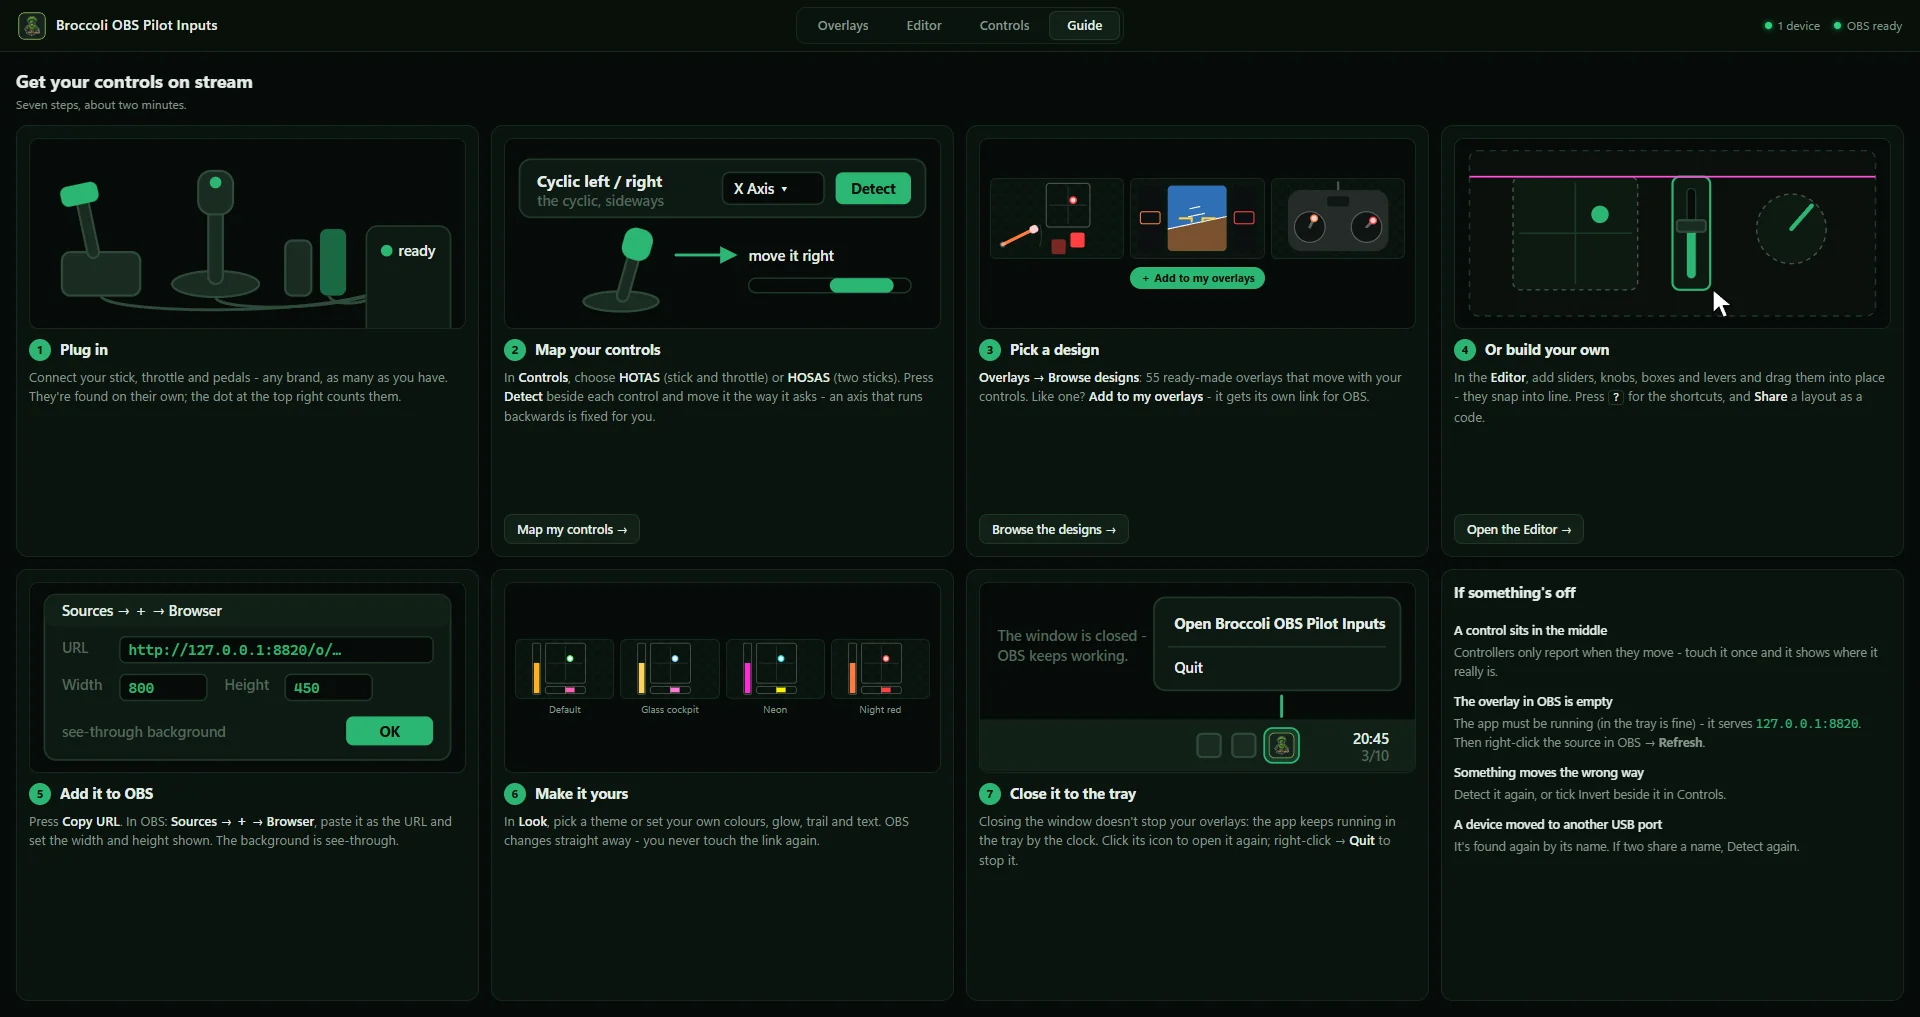The height and width of the screenshot is (1017, 1920).
Task: Click the OBS ready status indicator
Action: point(1867,26)
